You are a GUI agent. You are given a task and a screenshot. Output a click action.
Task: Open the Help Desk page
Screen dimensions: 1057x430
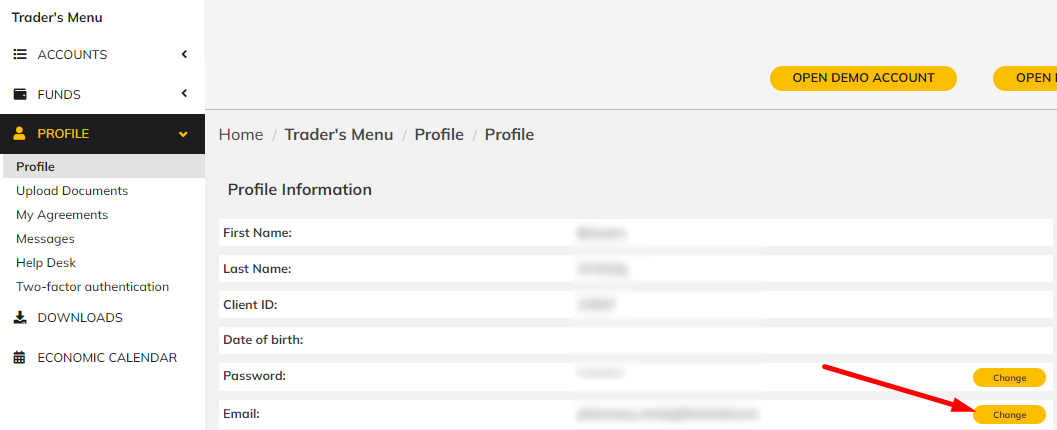46,263
